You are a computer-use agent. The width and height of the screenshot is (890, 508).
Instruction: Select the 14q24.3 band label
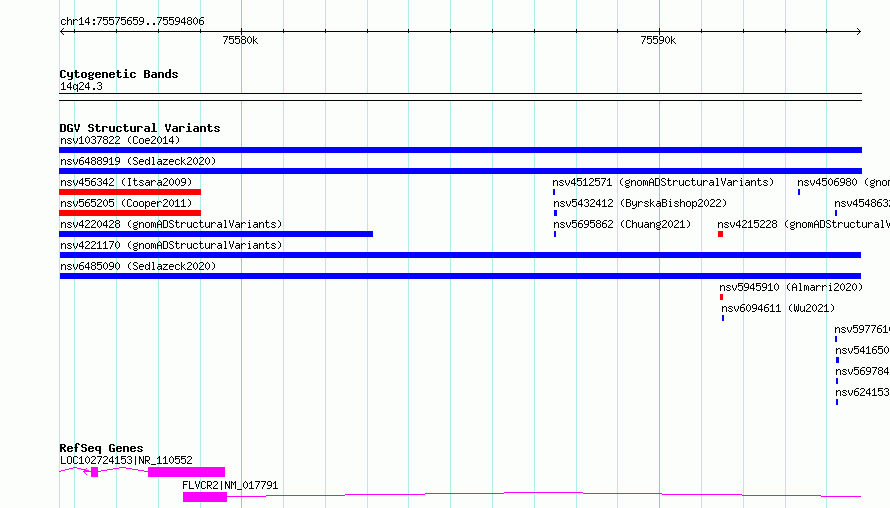coord(81,86)
